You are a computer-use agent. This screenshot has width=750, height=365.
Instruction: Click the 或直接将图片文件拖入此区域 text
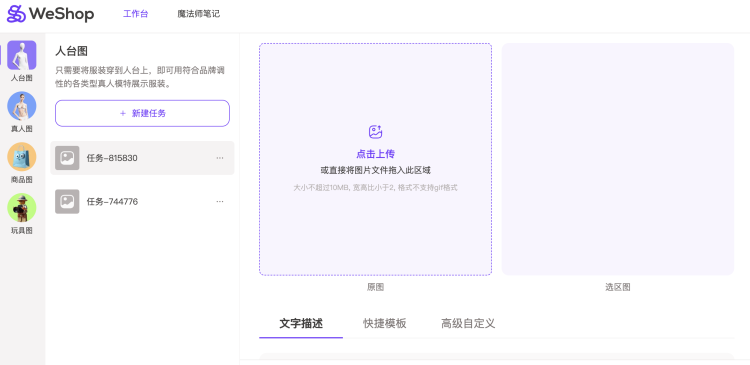(375, 171)
